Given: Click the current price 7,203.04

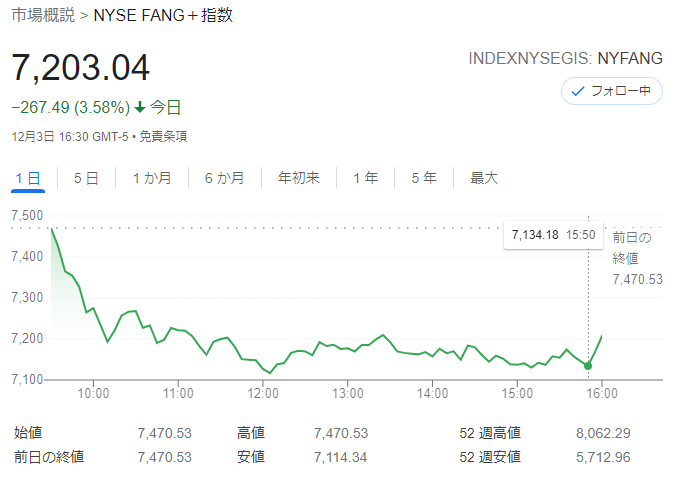Looking at the screenshot, I should click(80, 67).
